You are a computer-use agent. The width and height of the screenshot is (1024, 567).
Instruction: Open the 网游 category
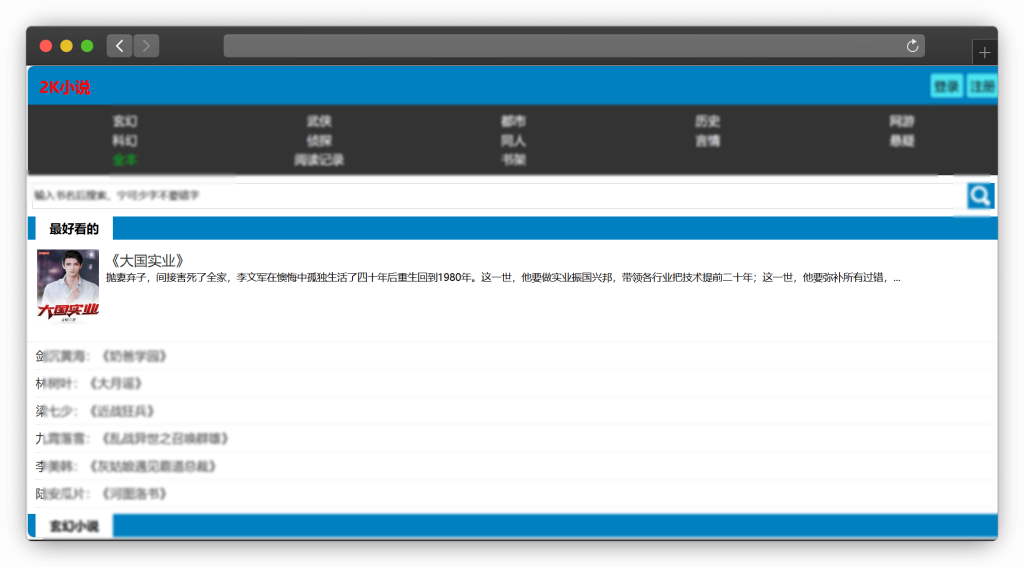click(902, 121)
